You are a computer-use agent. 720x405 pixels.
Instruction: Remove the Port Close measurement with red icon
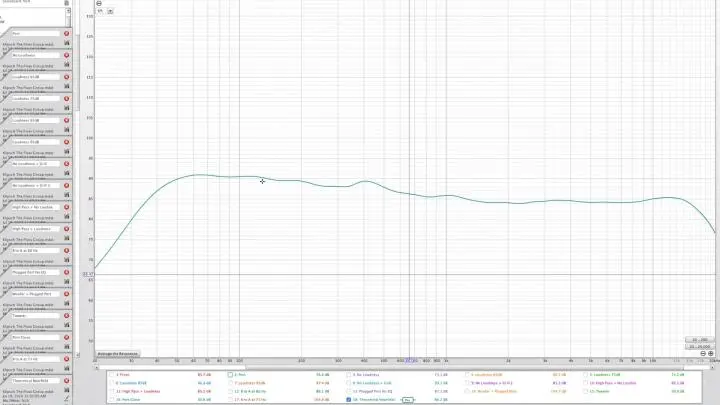click(x=67, y=338)
